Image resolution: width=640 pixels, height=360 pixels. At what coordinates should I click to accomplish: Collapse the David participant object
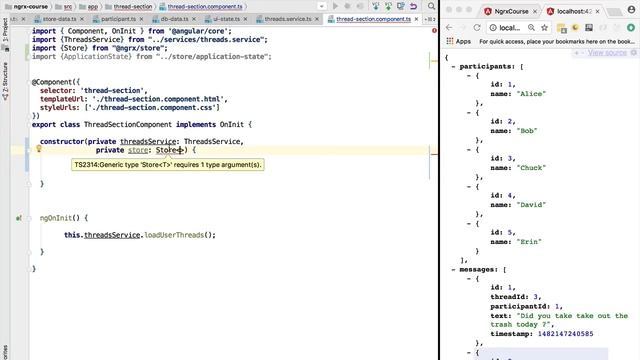(469, 187)
